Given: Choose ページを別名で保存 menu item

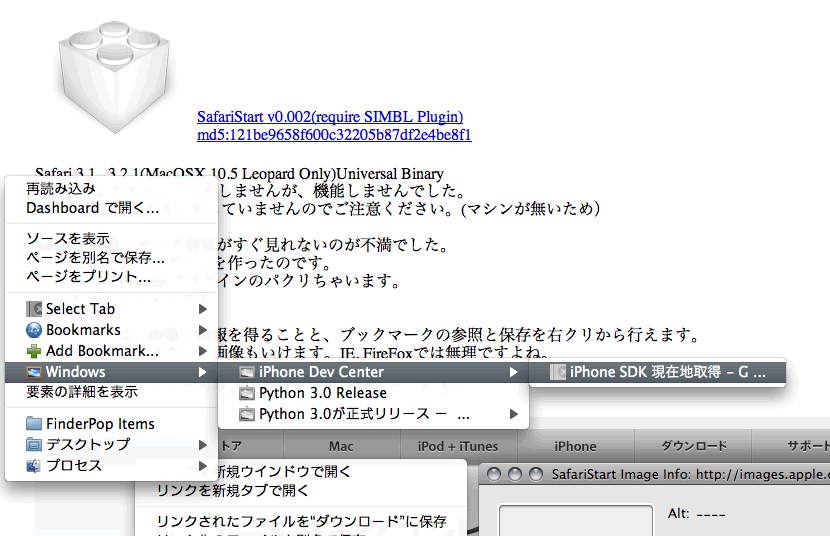Looking at the screenshot, I should 95,257.
